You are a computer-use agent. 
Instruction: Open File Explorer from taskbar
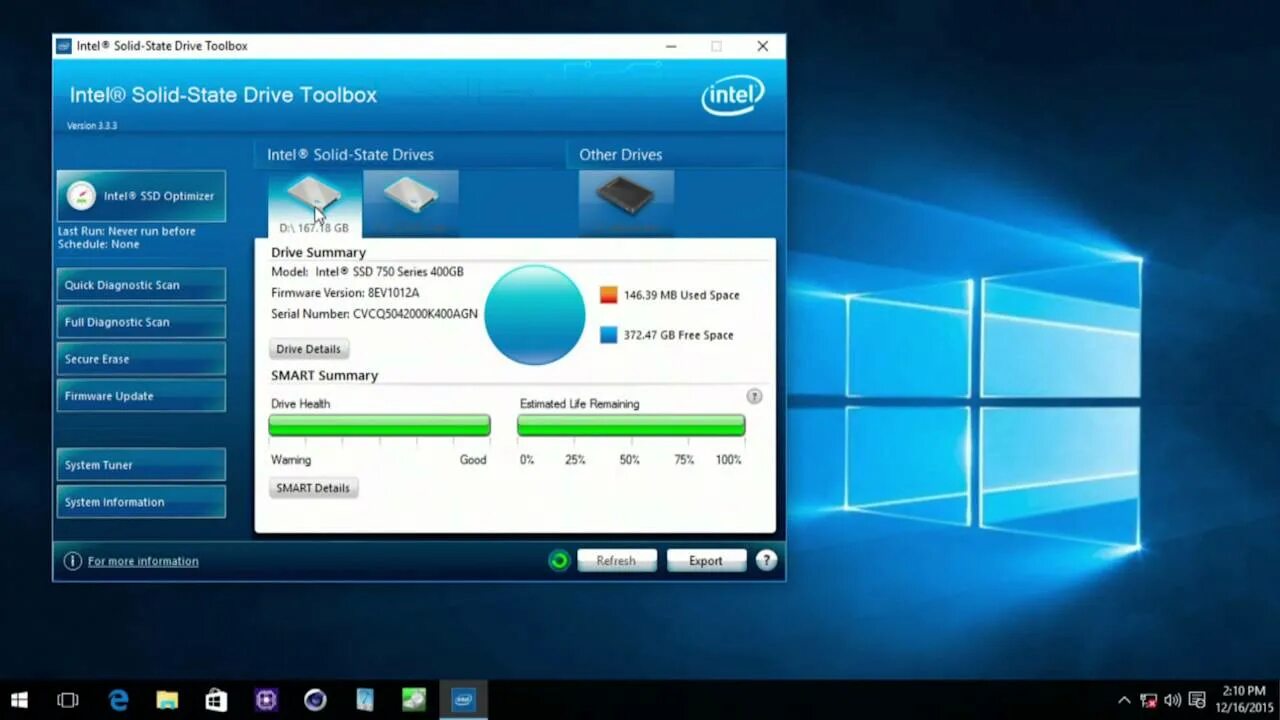[167, 700]
